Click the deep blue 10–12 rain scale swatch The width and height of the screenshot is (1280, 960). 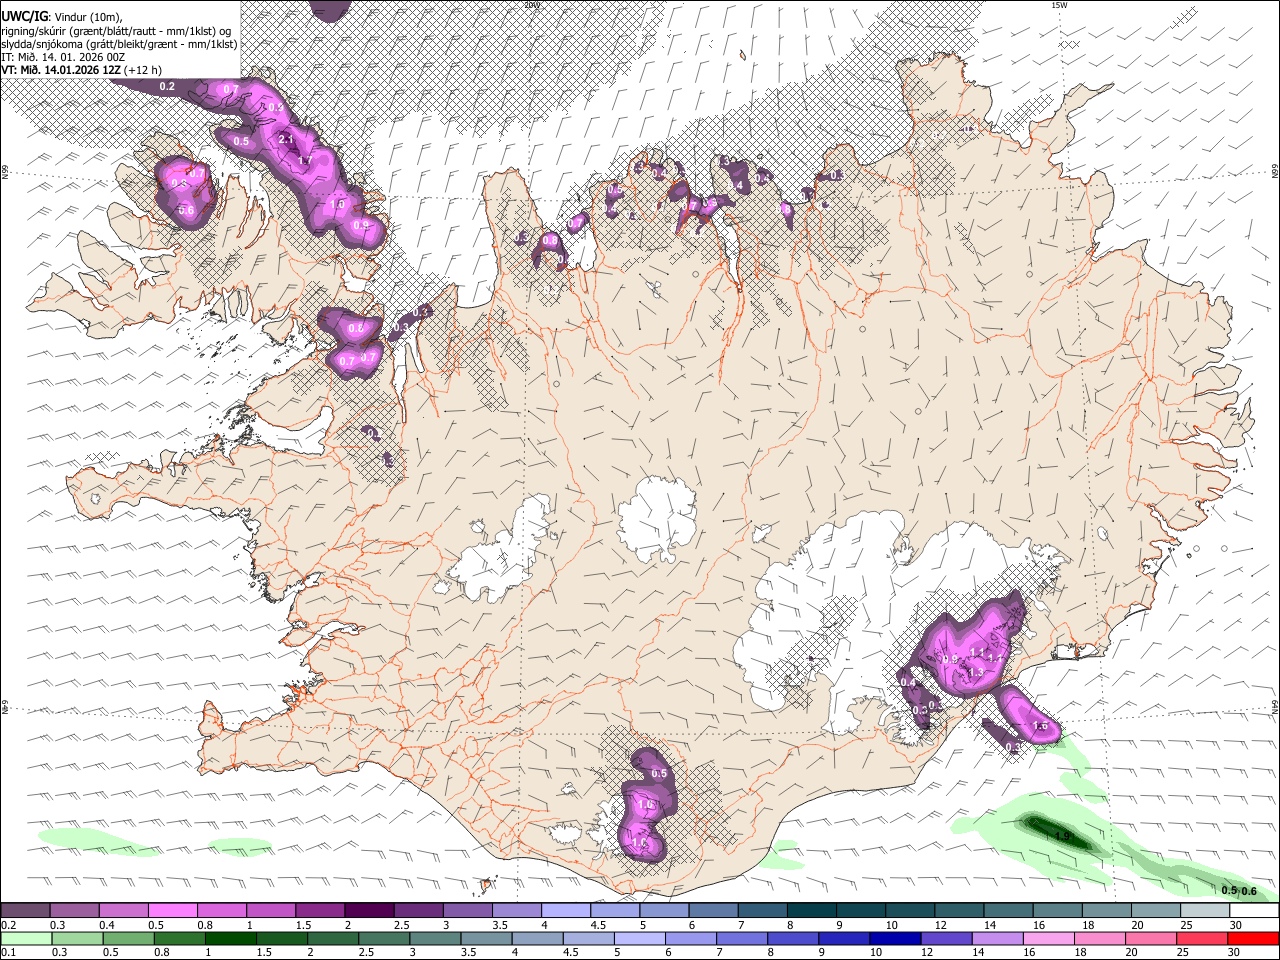[896, 938]
